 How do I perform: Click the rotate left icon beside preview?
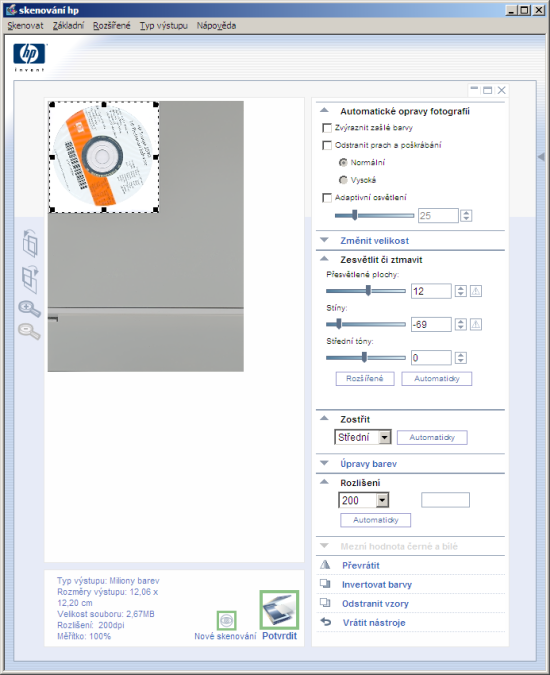30,243
